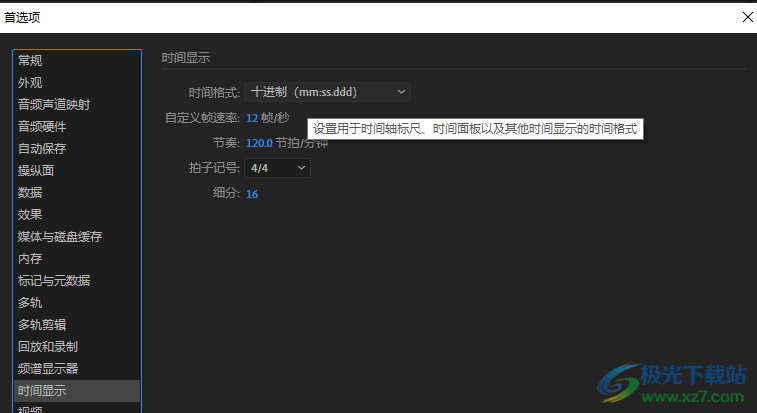
Task: Select 数据 in the sidebar
Action: [x=30, y=193]
